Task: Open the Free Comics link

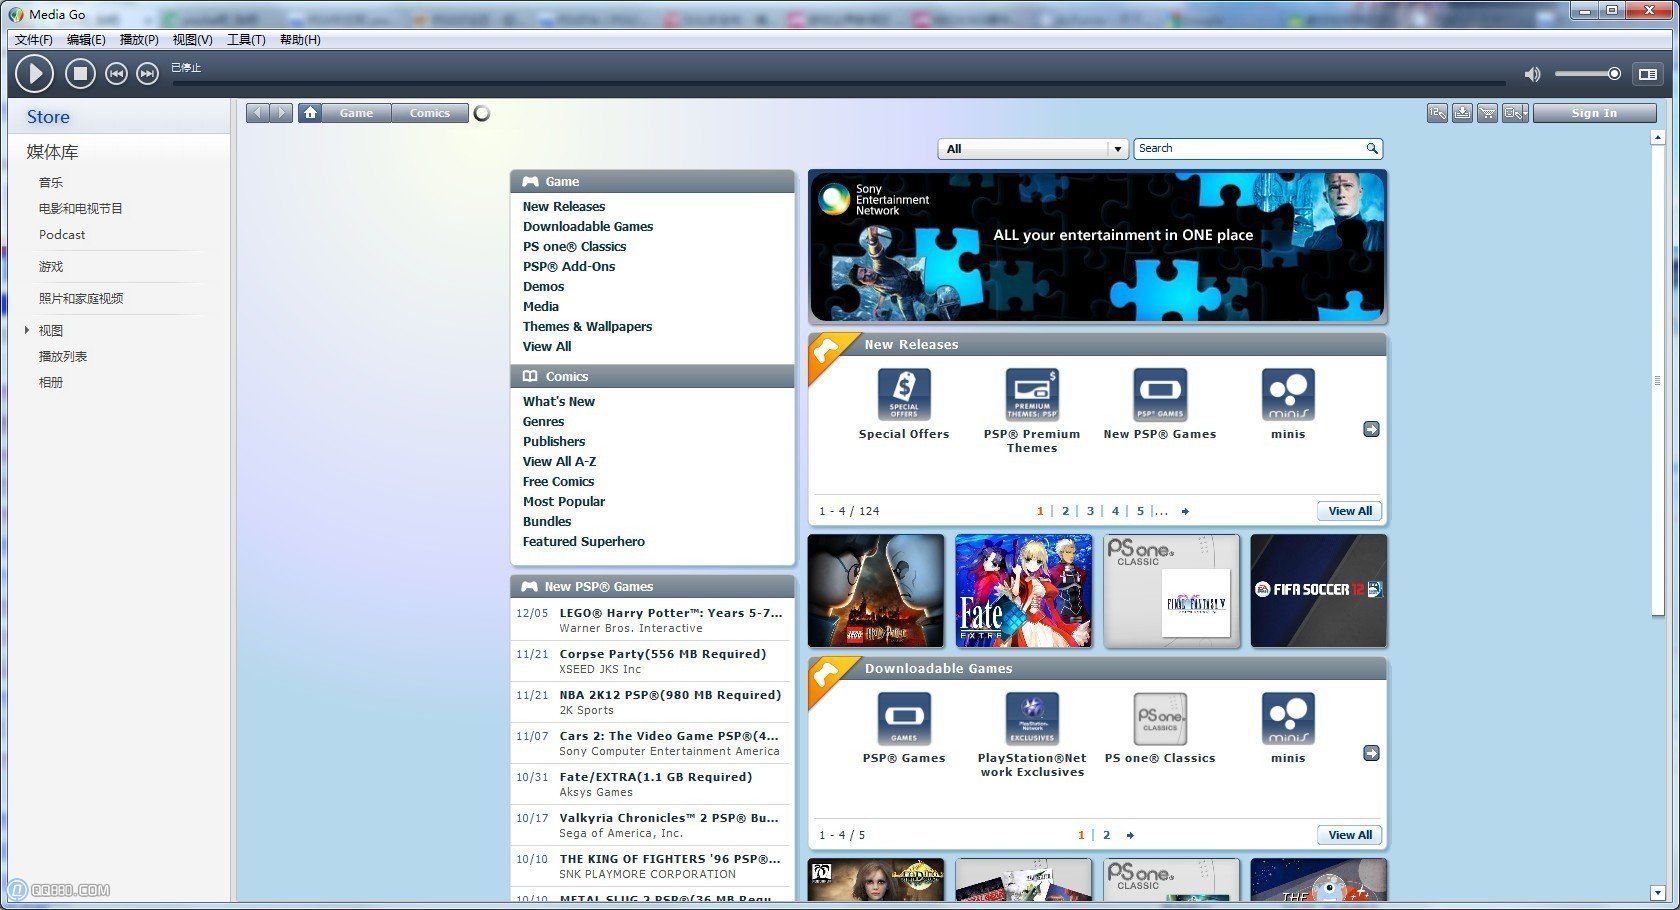Action: tap(558, 482)
